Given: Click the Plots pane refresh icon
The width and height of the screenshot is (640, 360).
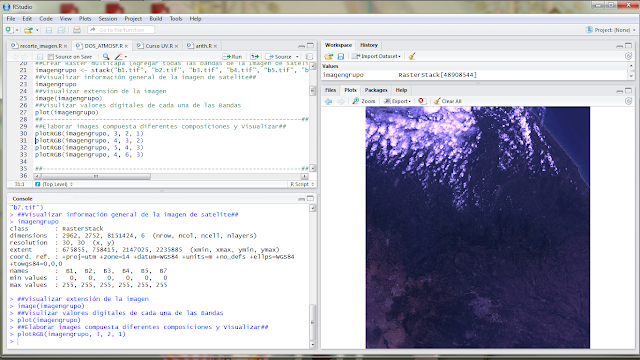Looking at the screenshot, I should [x=629, y=101].
